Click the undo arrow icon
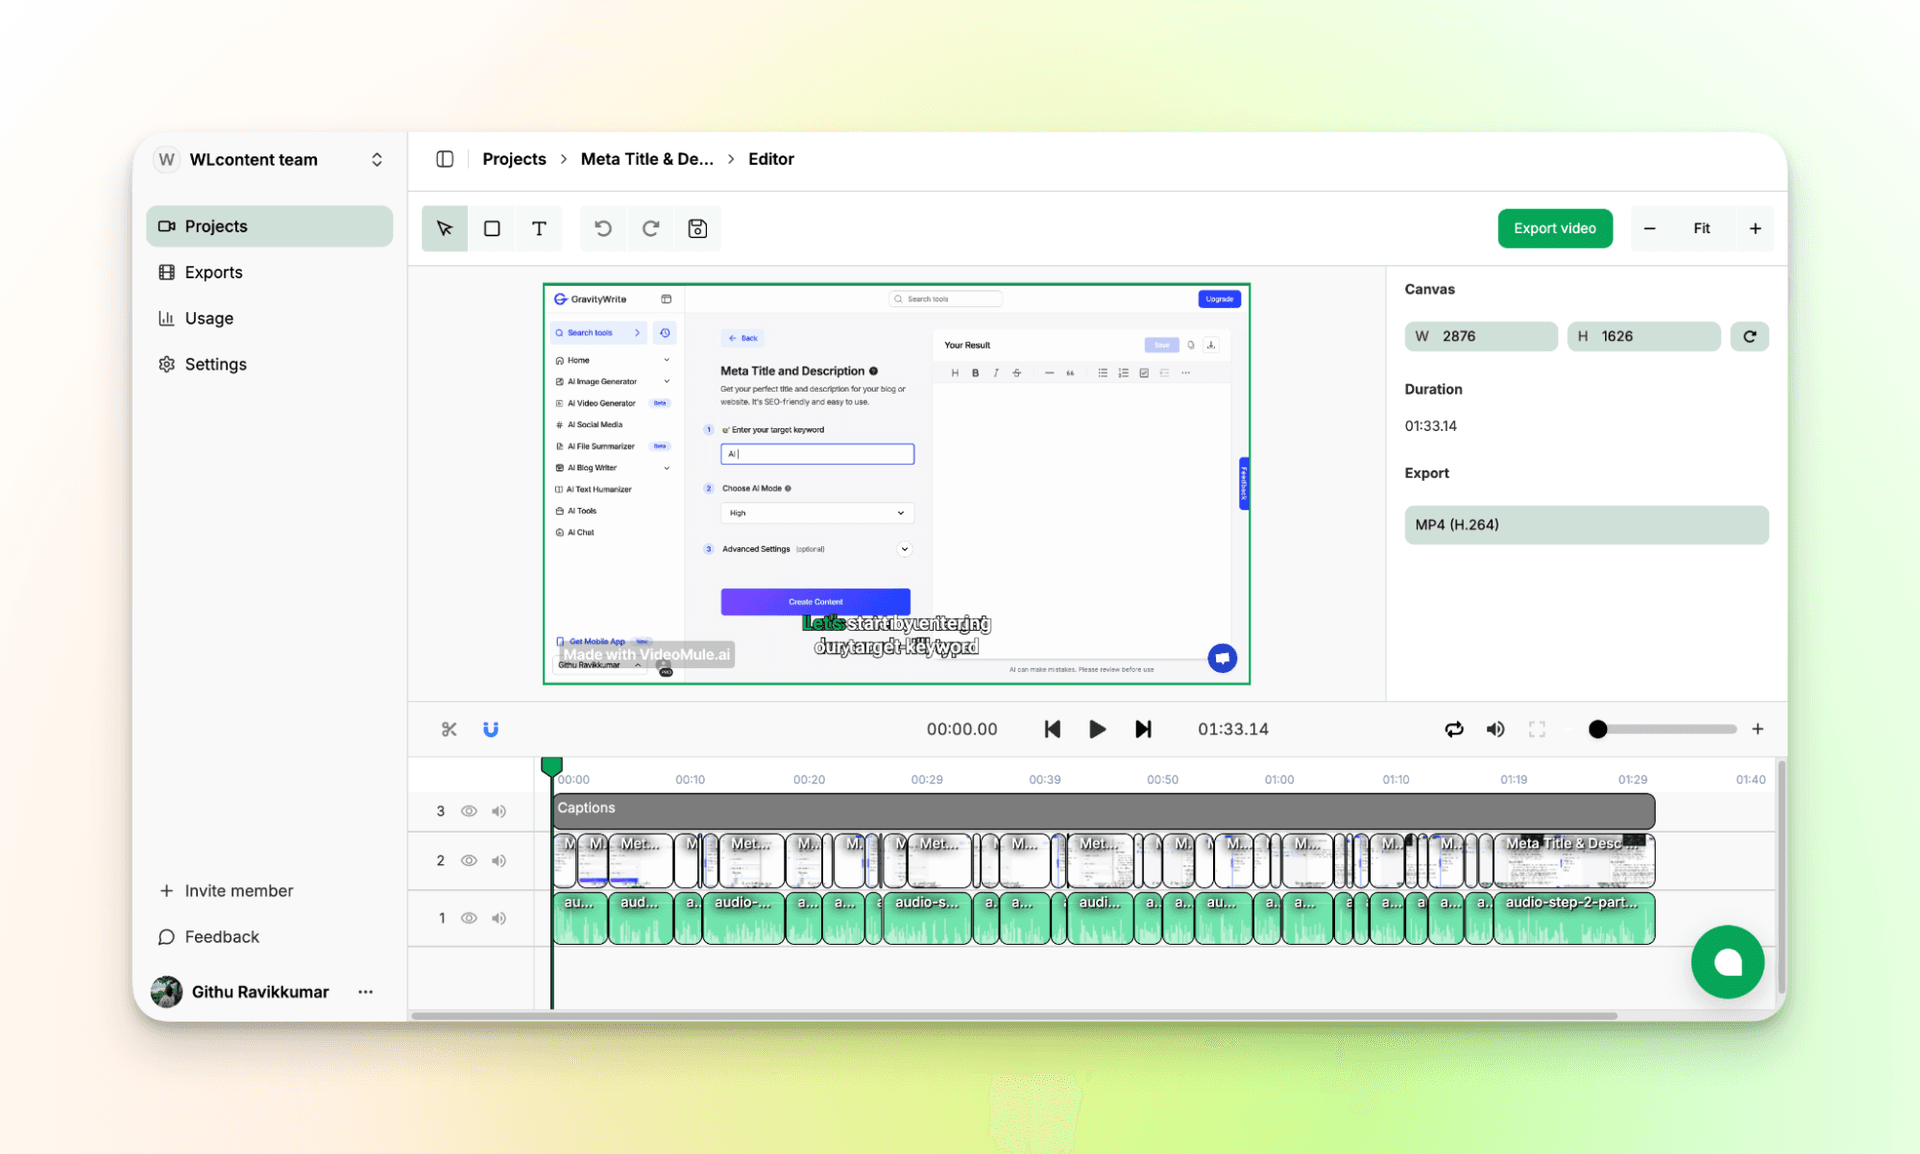Image resolution: width=1920 pixels, height=1154 pixels. (x=603, y=228)
